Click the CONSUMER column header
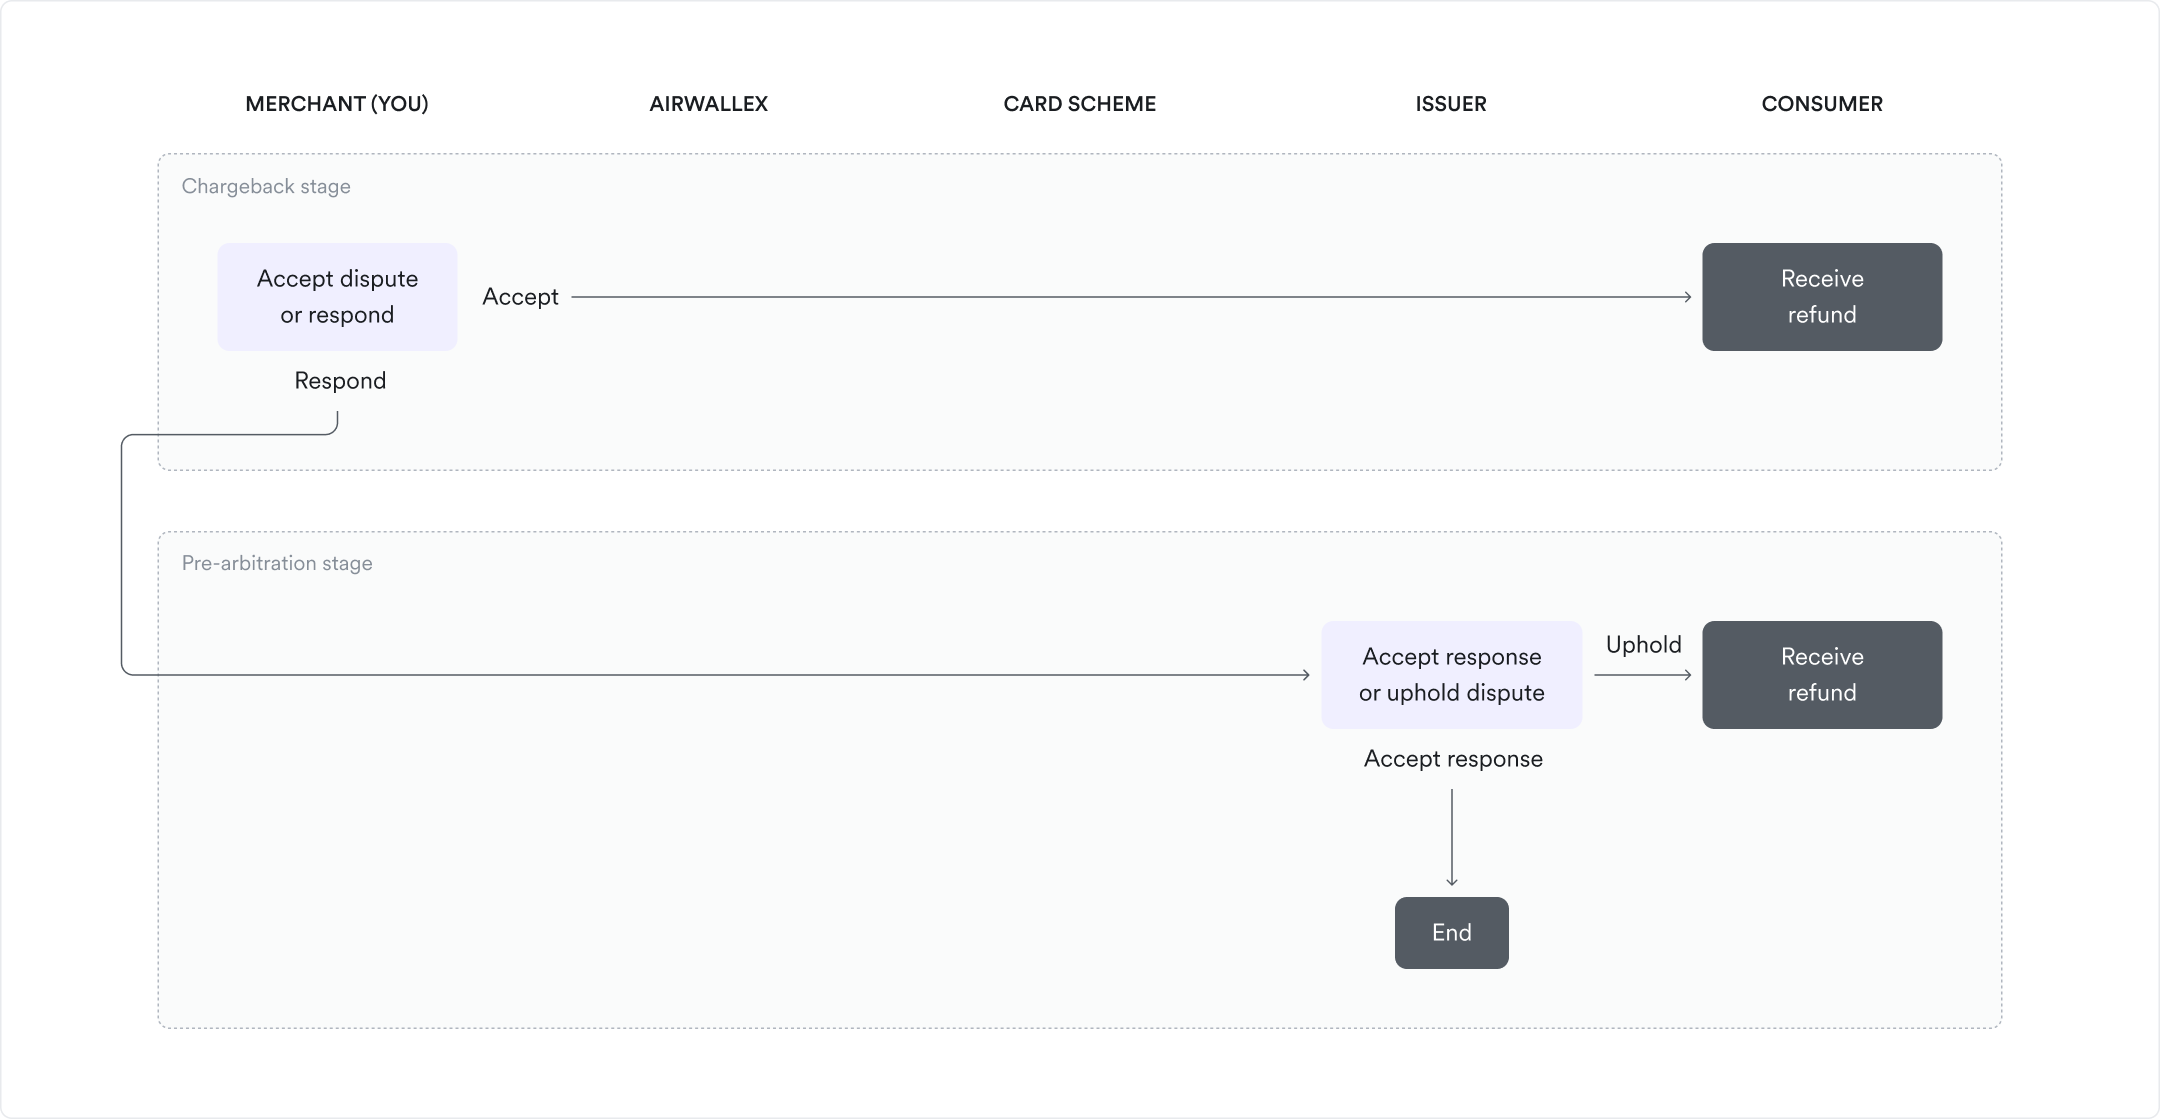The width and height of the screenshot is (2160, 1119). click(1821, 104)
